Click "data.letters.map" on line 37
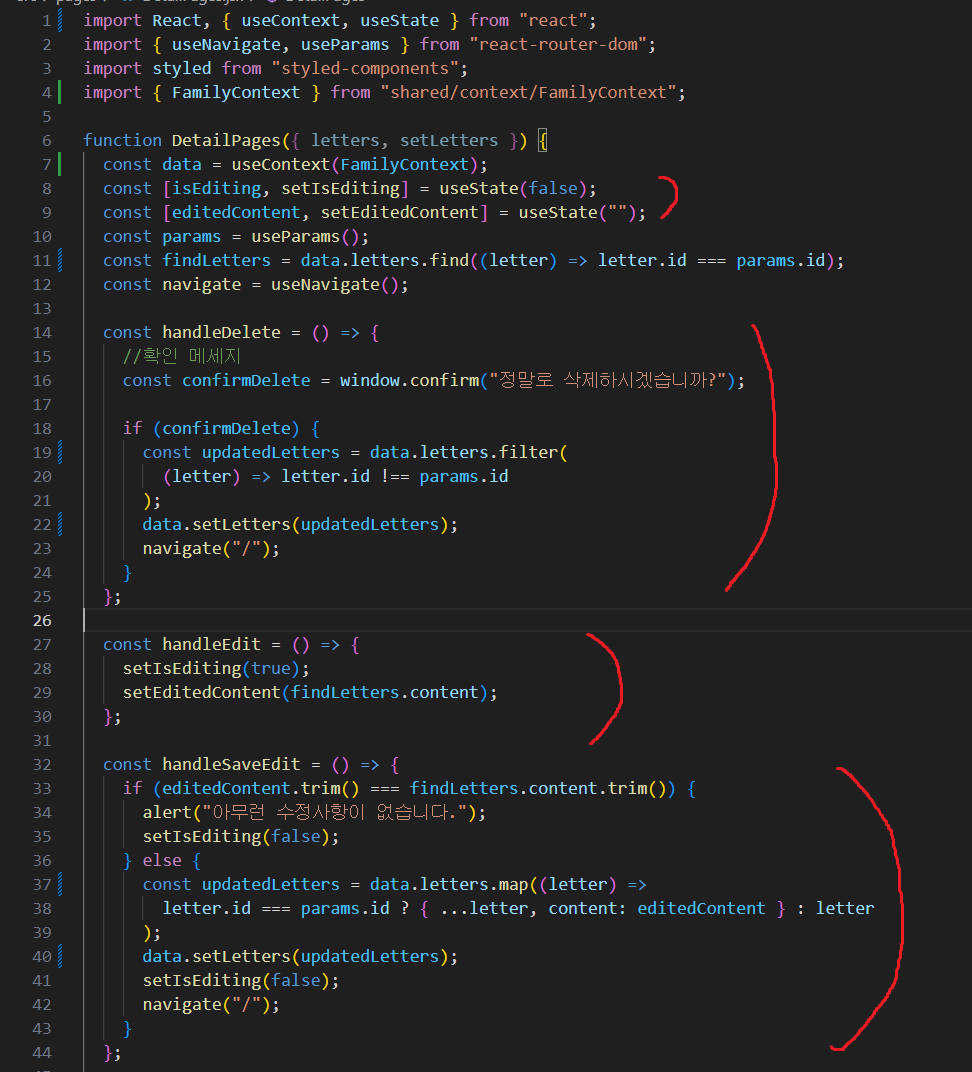The width and height of the screenshot is (972, 1072). point(449,884)
